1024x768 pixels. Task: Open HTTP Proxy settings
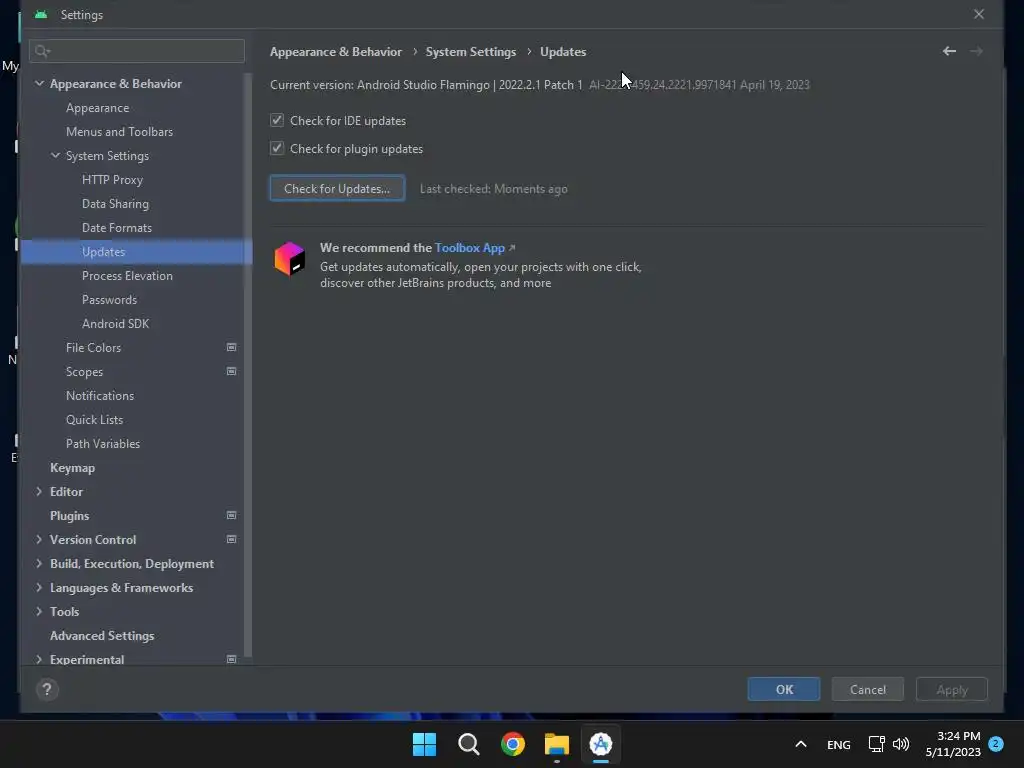112,180
